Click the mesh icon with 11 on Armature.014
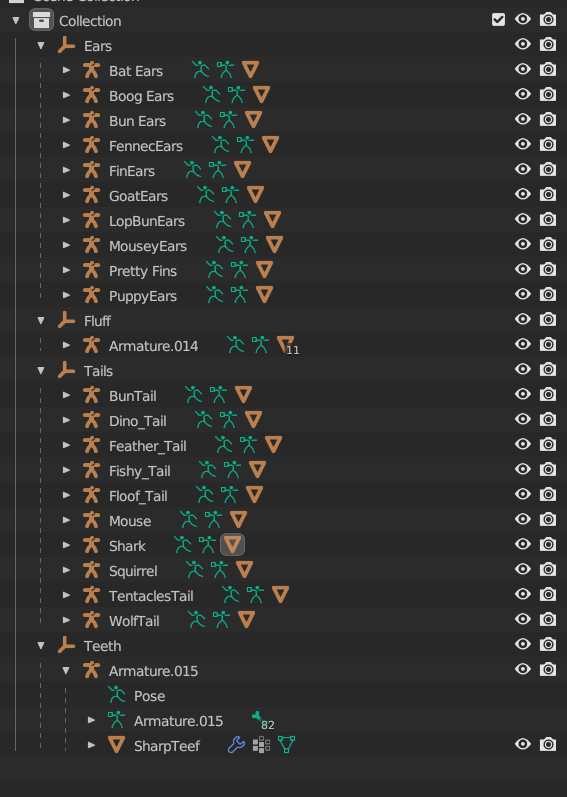The height and width of the screenshot is (797, 567). pos(286,345)
